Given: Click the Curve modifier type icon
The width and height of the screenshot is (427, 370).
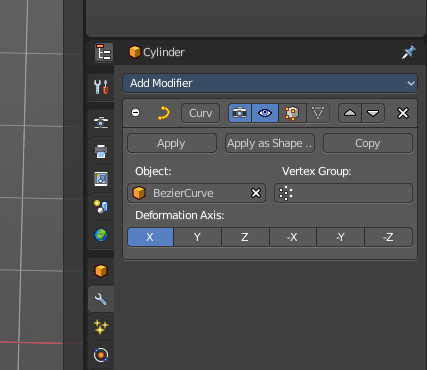Looking at the screenshot, I should tap(163, 113).
